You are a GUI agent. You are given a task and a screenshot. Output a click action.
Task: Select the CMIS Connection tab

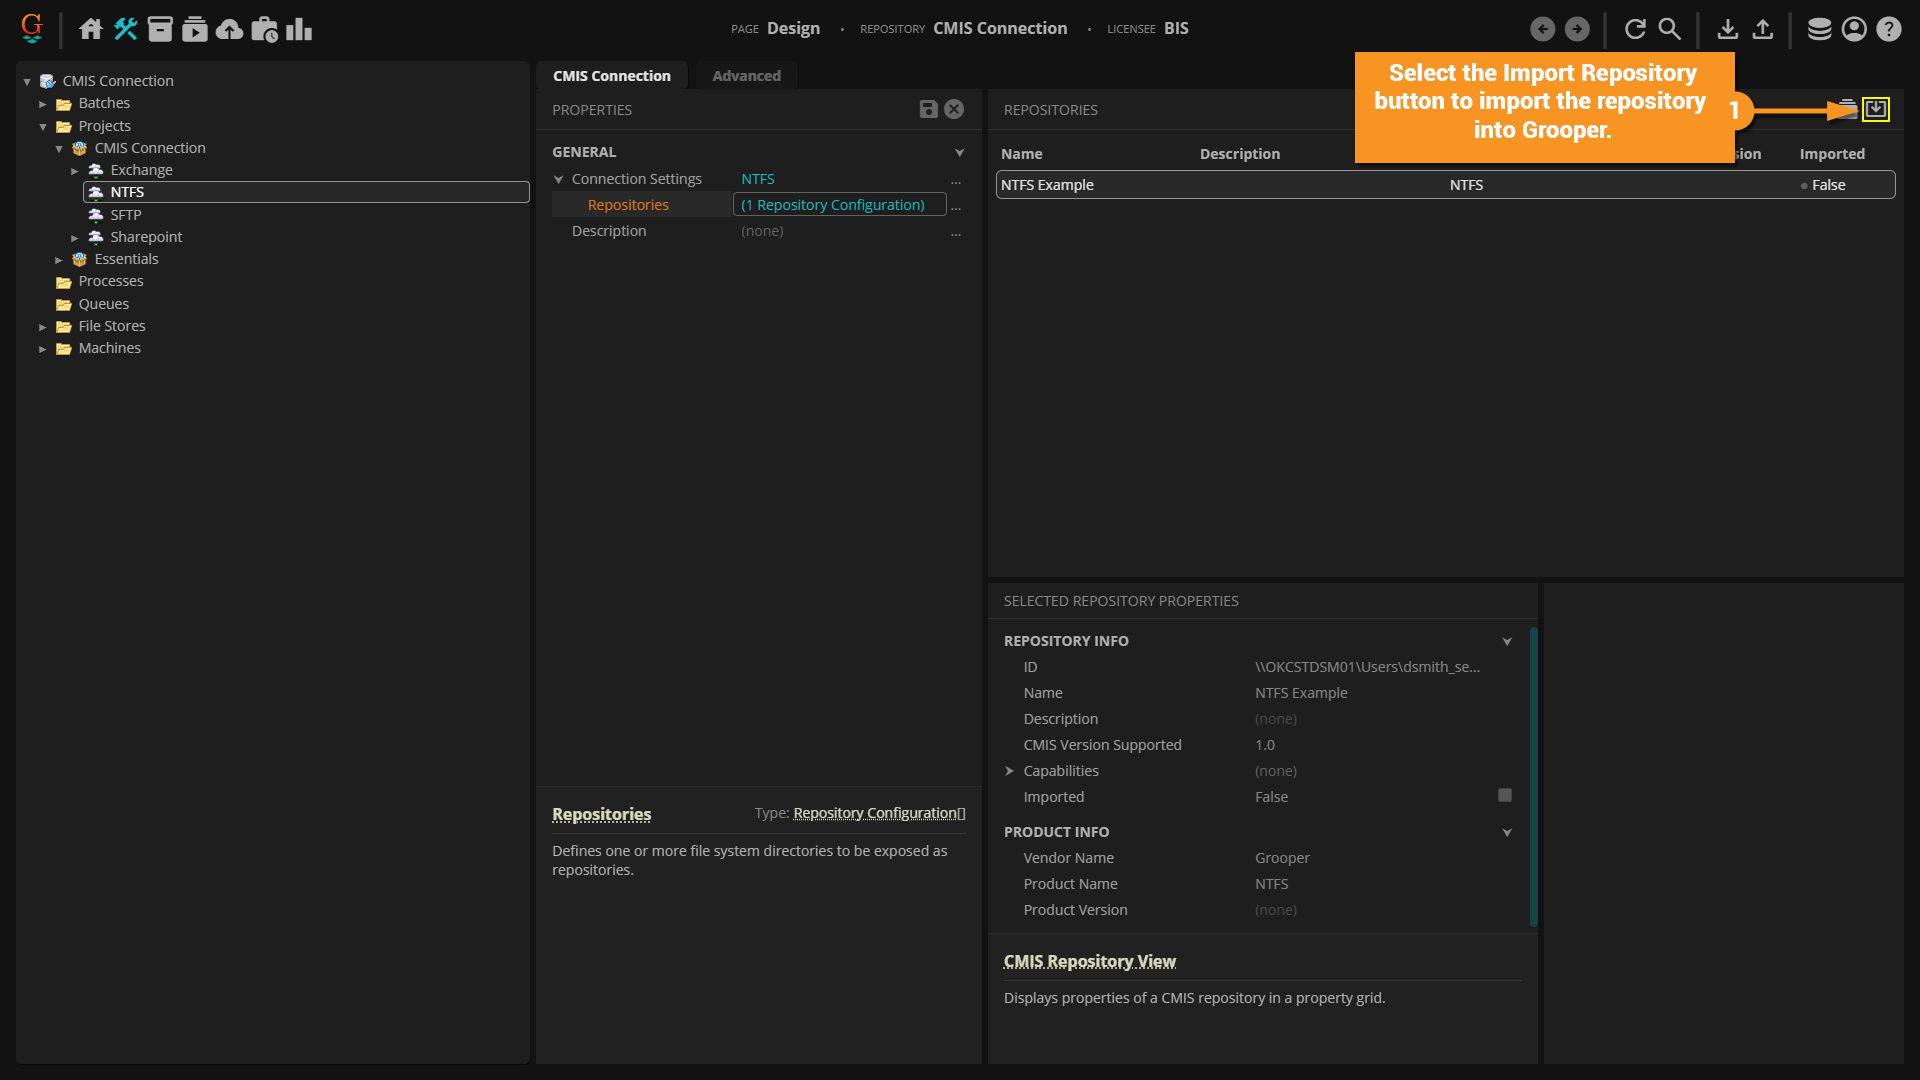click(x=611, y=76)
